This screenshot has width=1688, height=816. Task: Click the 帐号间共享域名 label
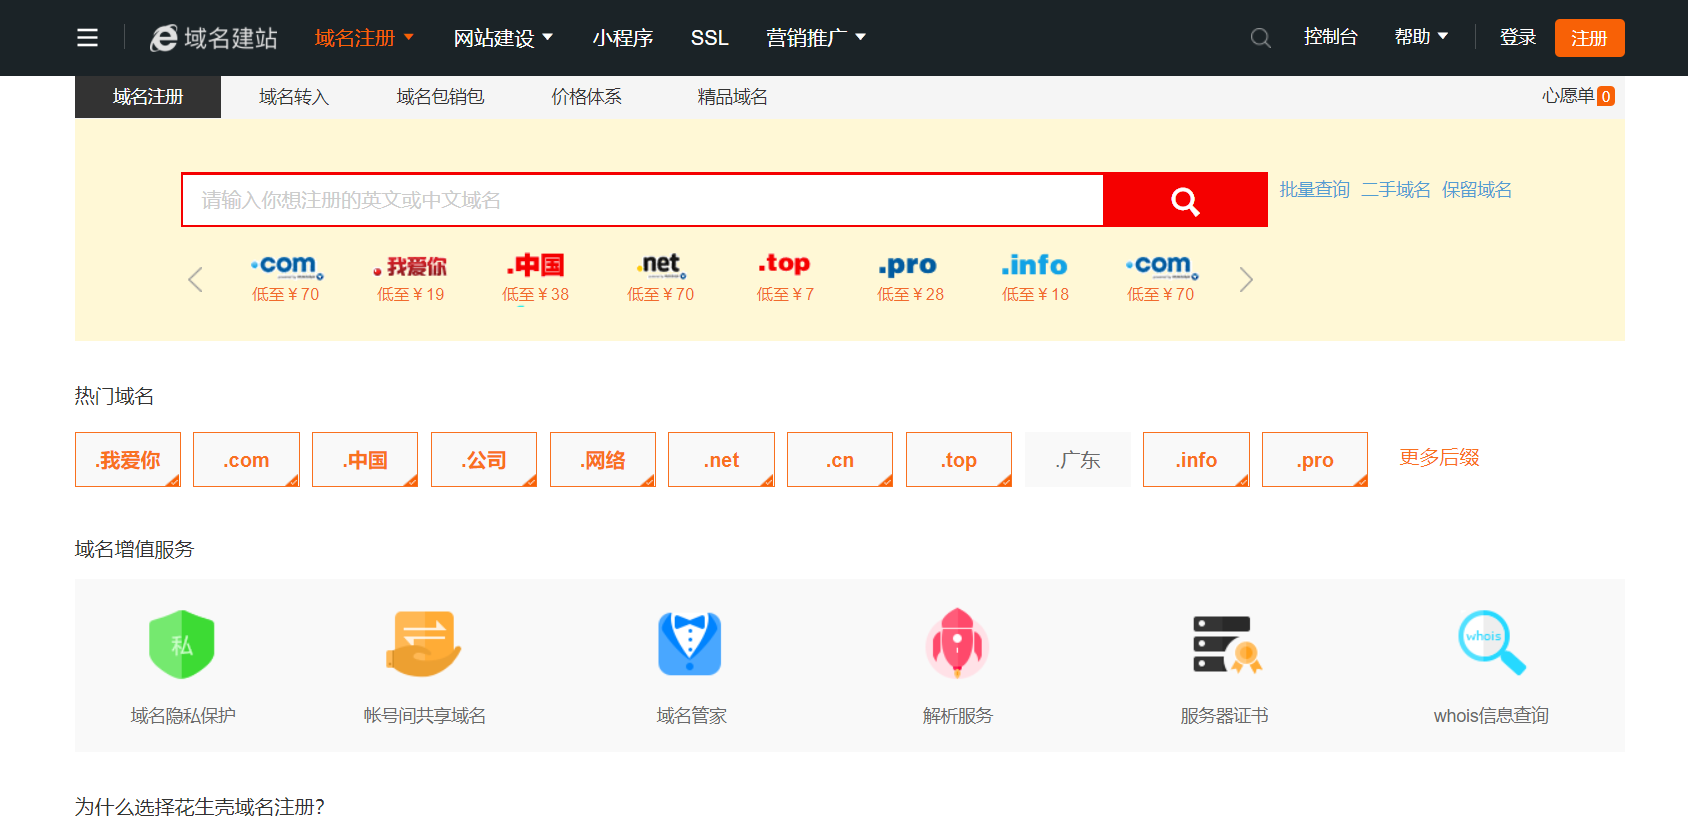[x=425, y=716]
